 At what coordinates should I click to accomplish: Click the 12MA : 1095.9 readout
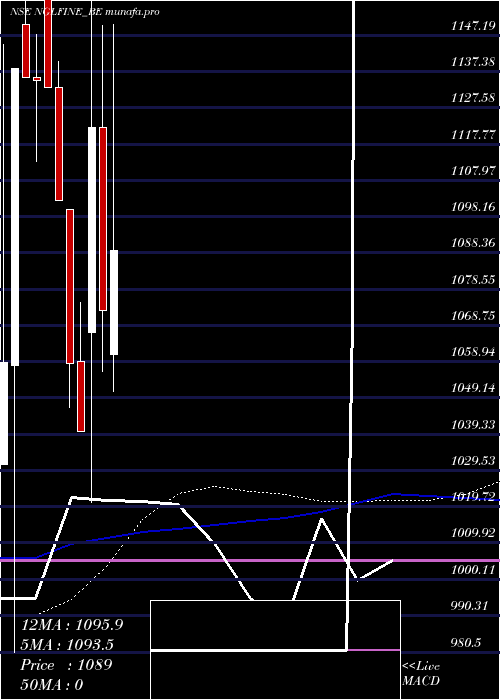72,625
